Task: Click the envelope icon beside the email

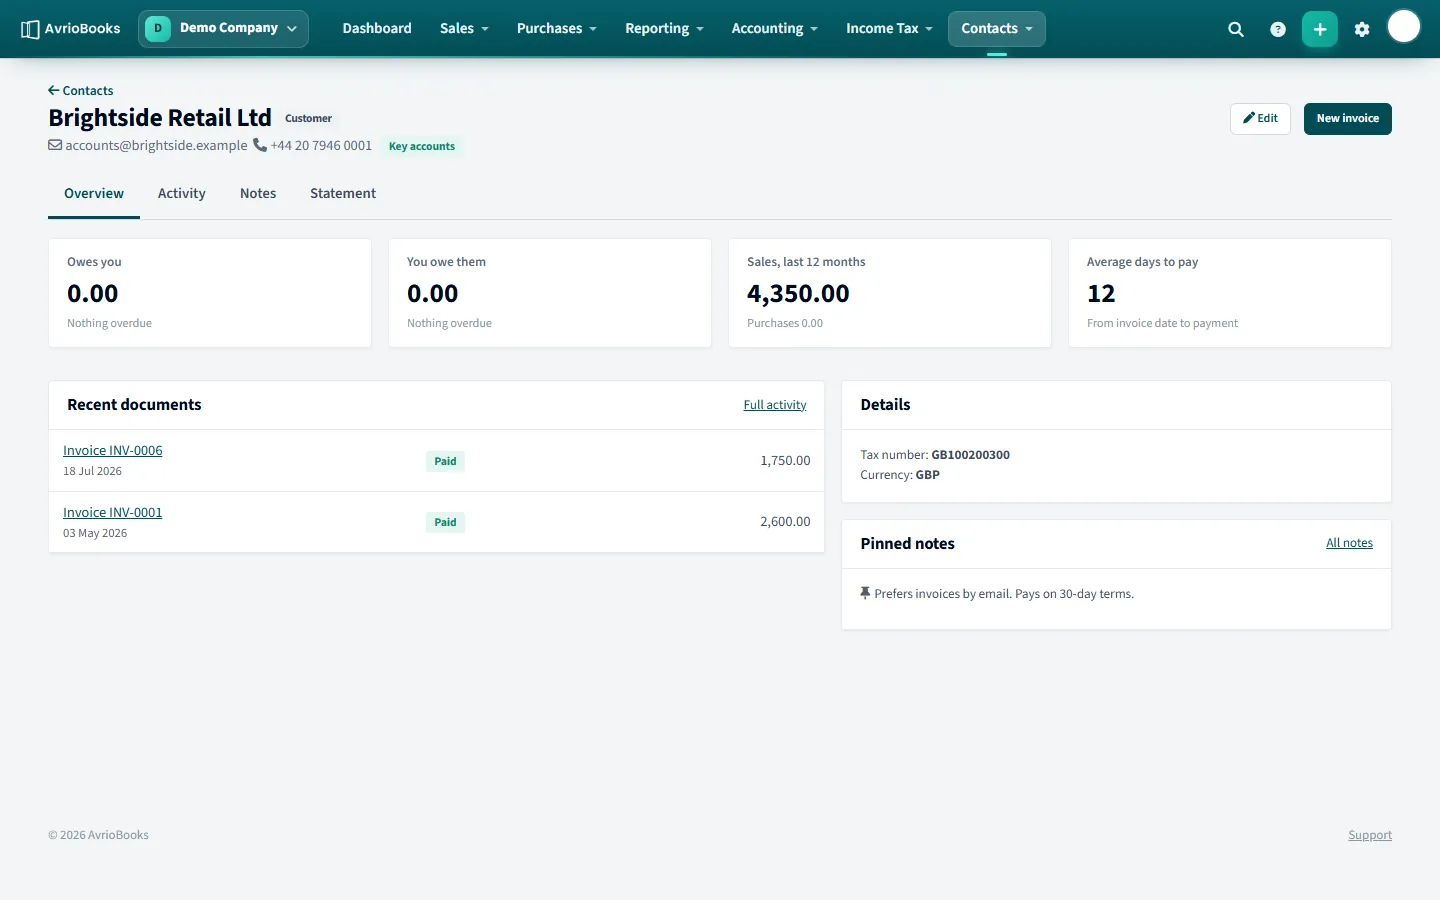Action: pyautogui.click(x=55, y=145)
